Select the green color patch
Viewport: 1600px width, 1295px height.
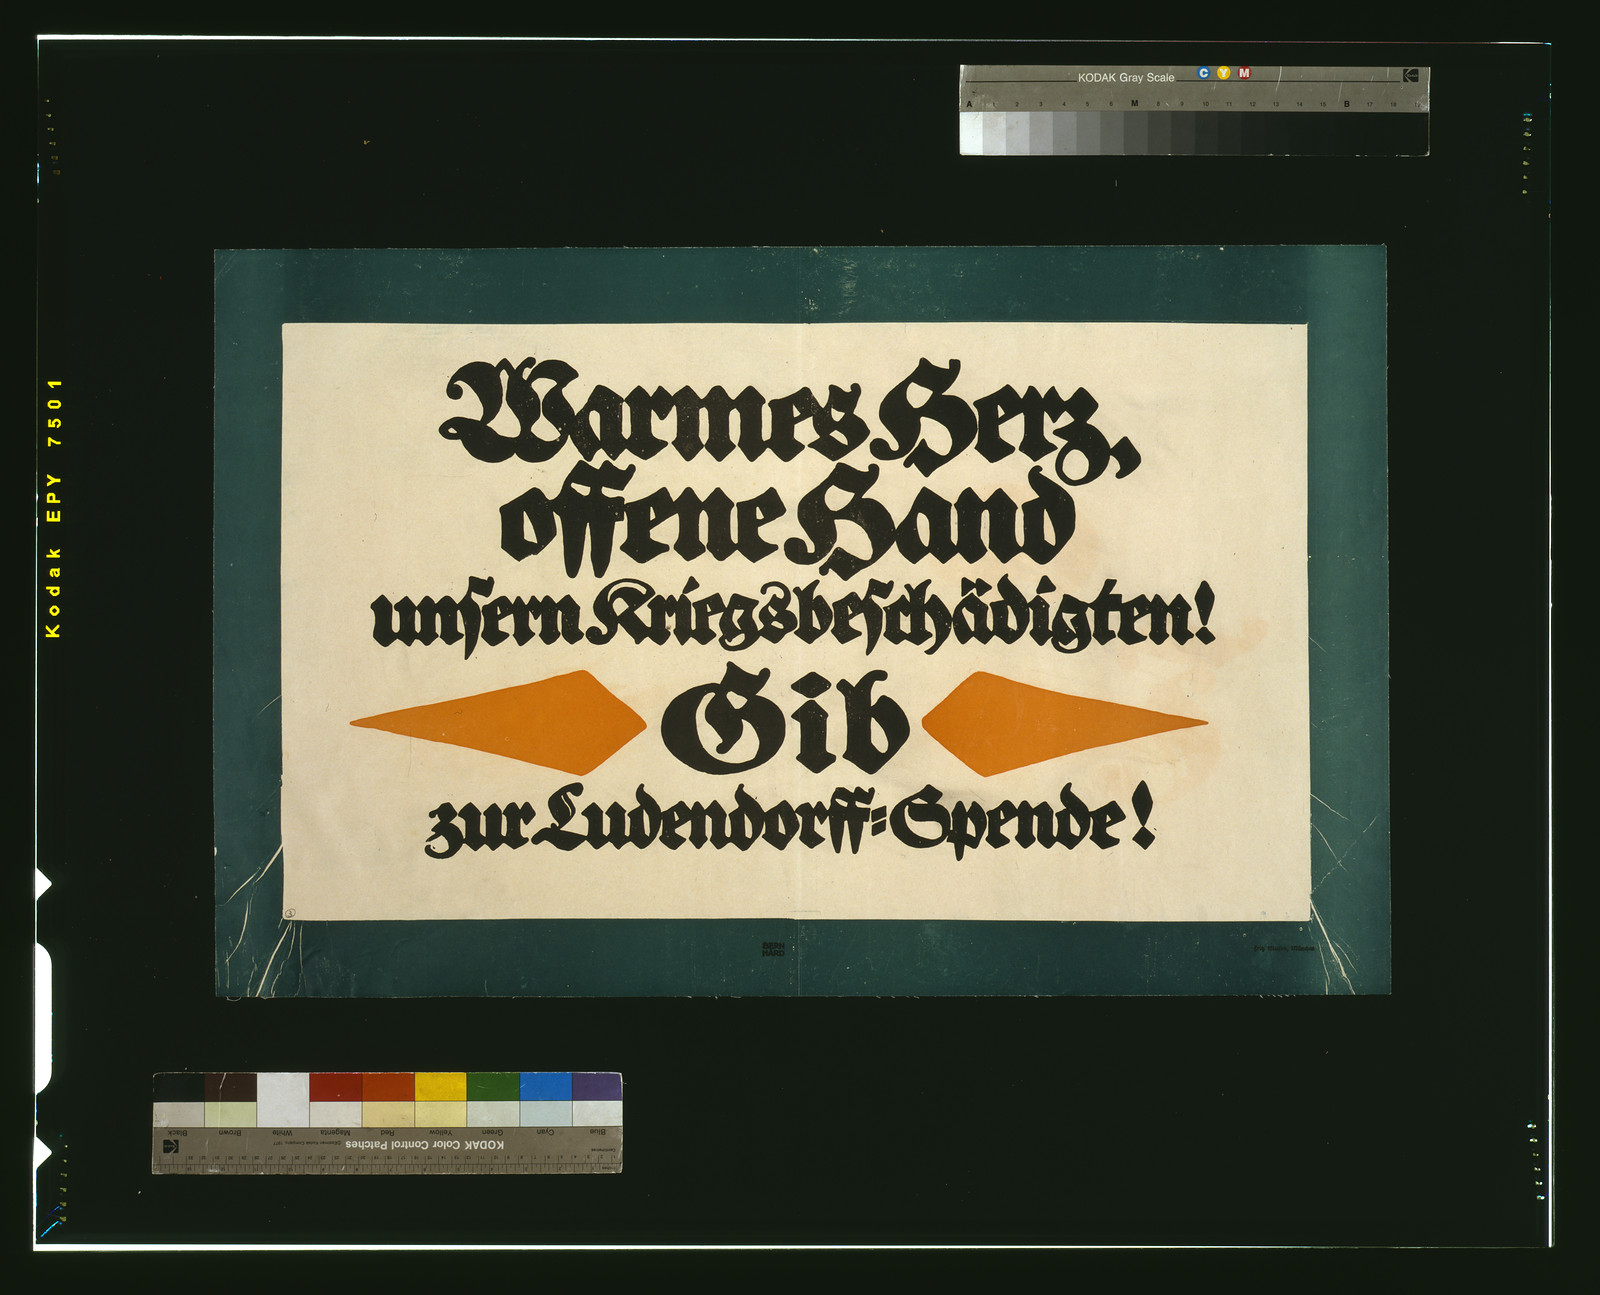493,1087
